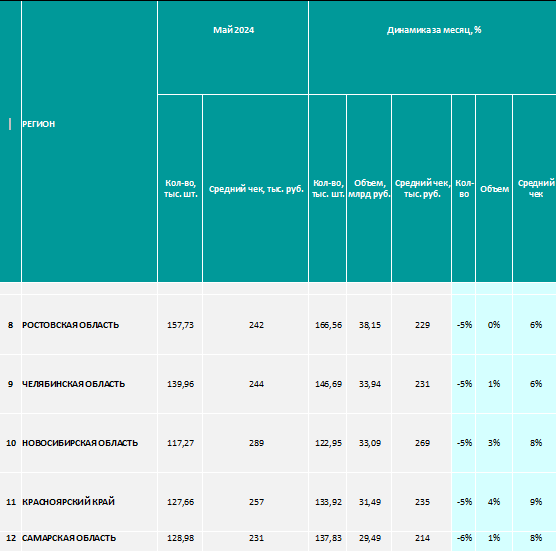Click the 'Средний чек' percent column header
Image resolution: width=556 pixels, height=551 pixels.
tap(535, 189)
